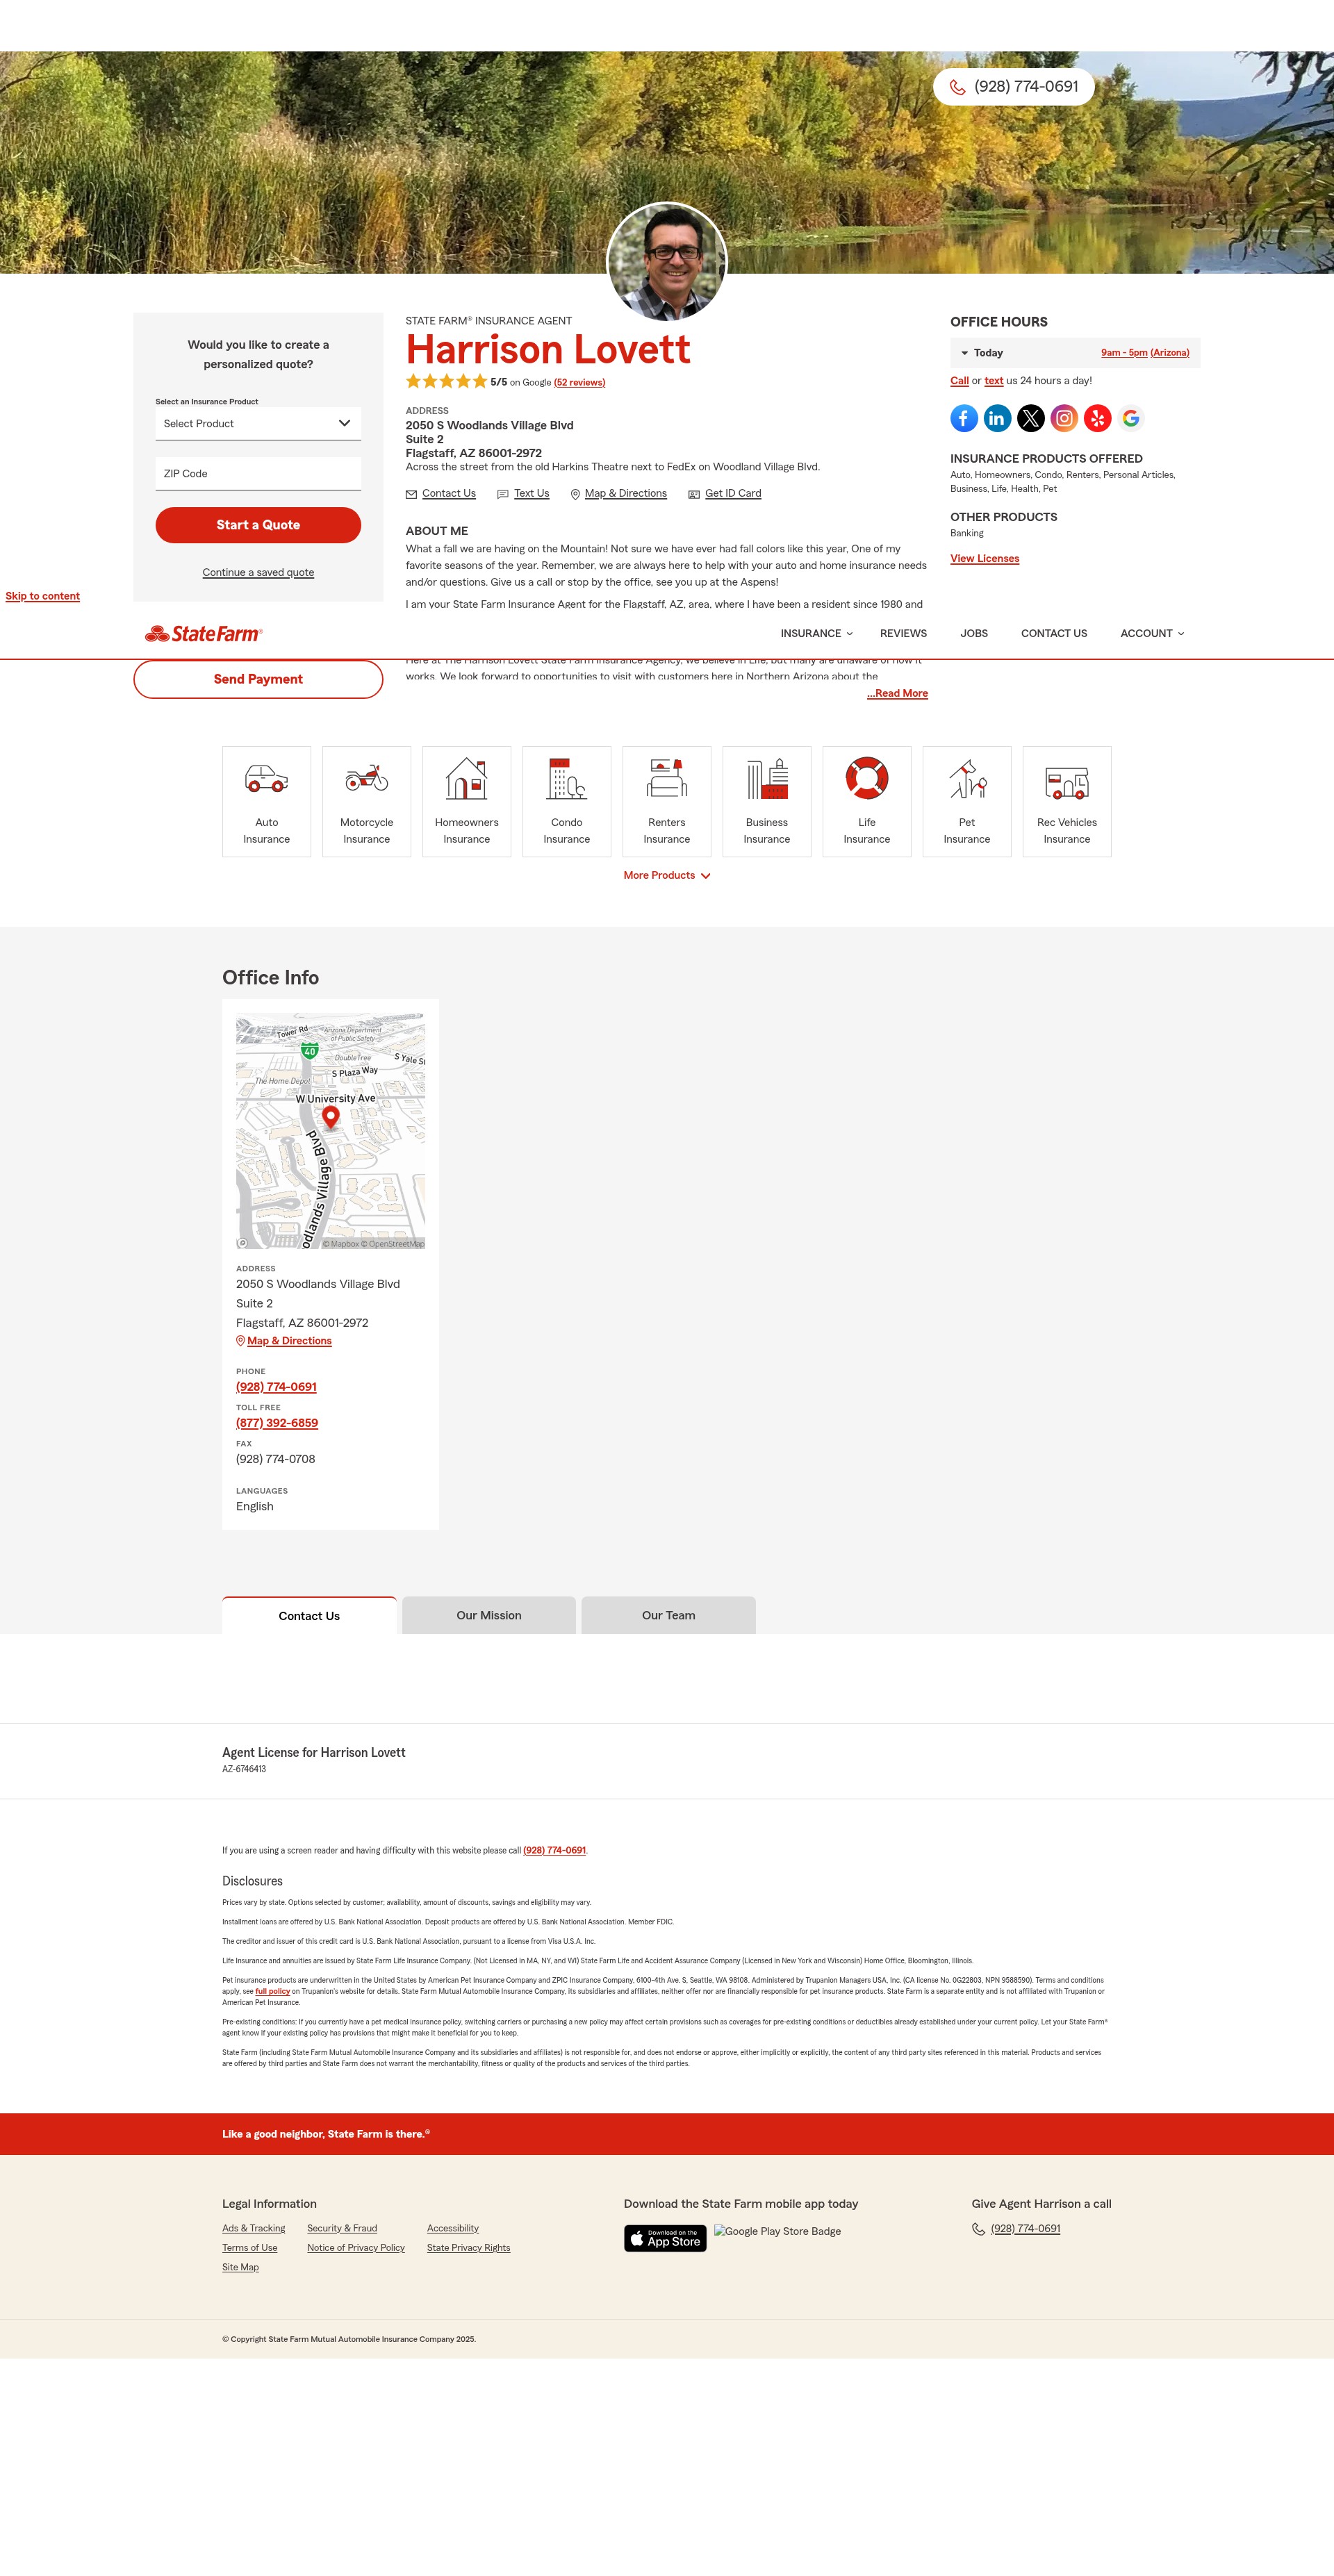Switch to the Our Team tab
Image resolution: width=1334 pixels, height=2576 pixels.
point(668,1615)
